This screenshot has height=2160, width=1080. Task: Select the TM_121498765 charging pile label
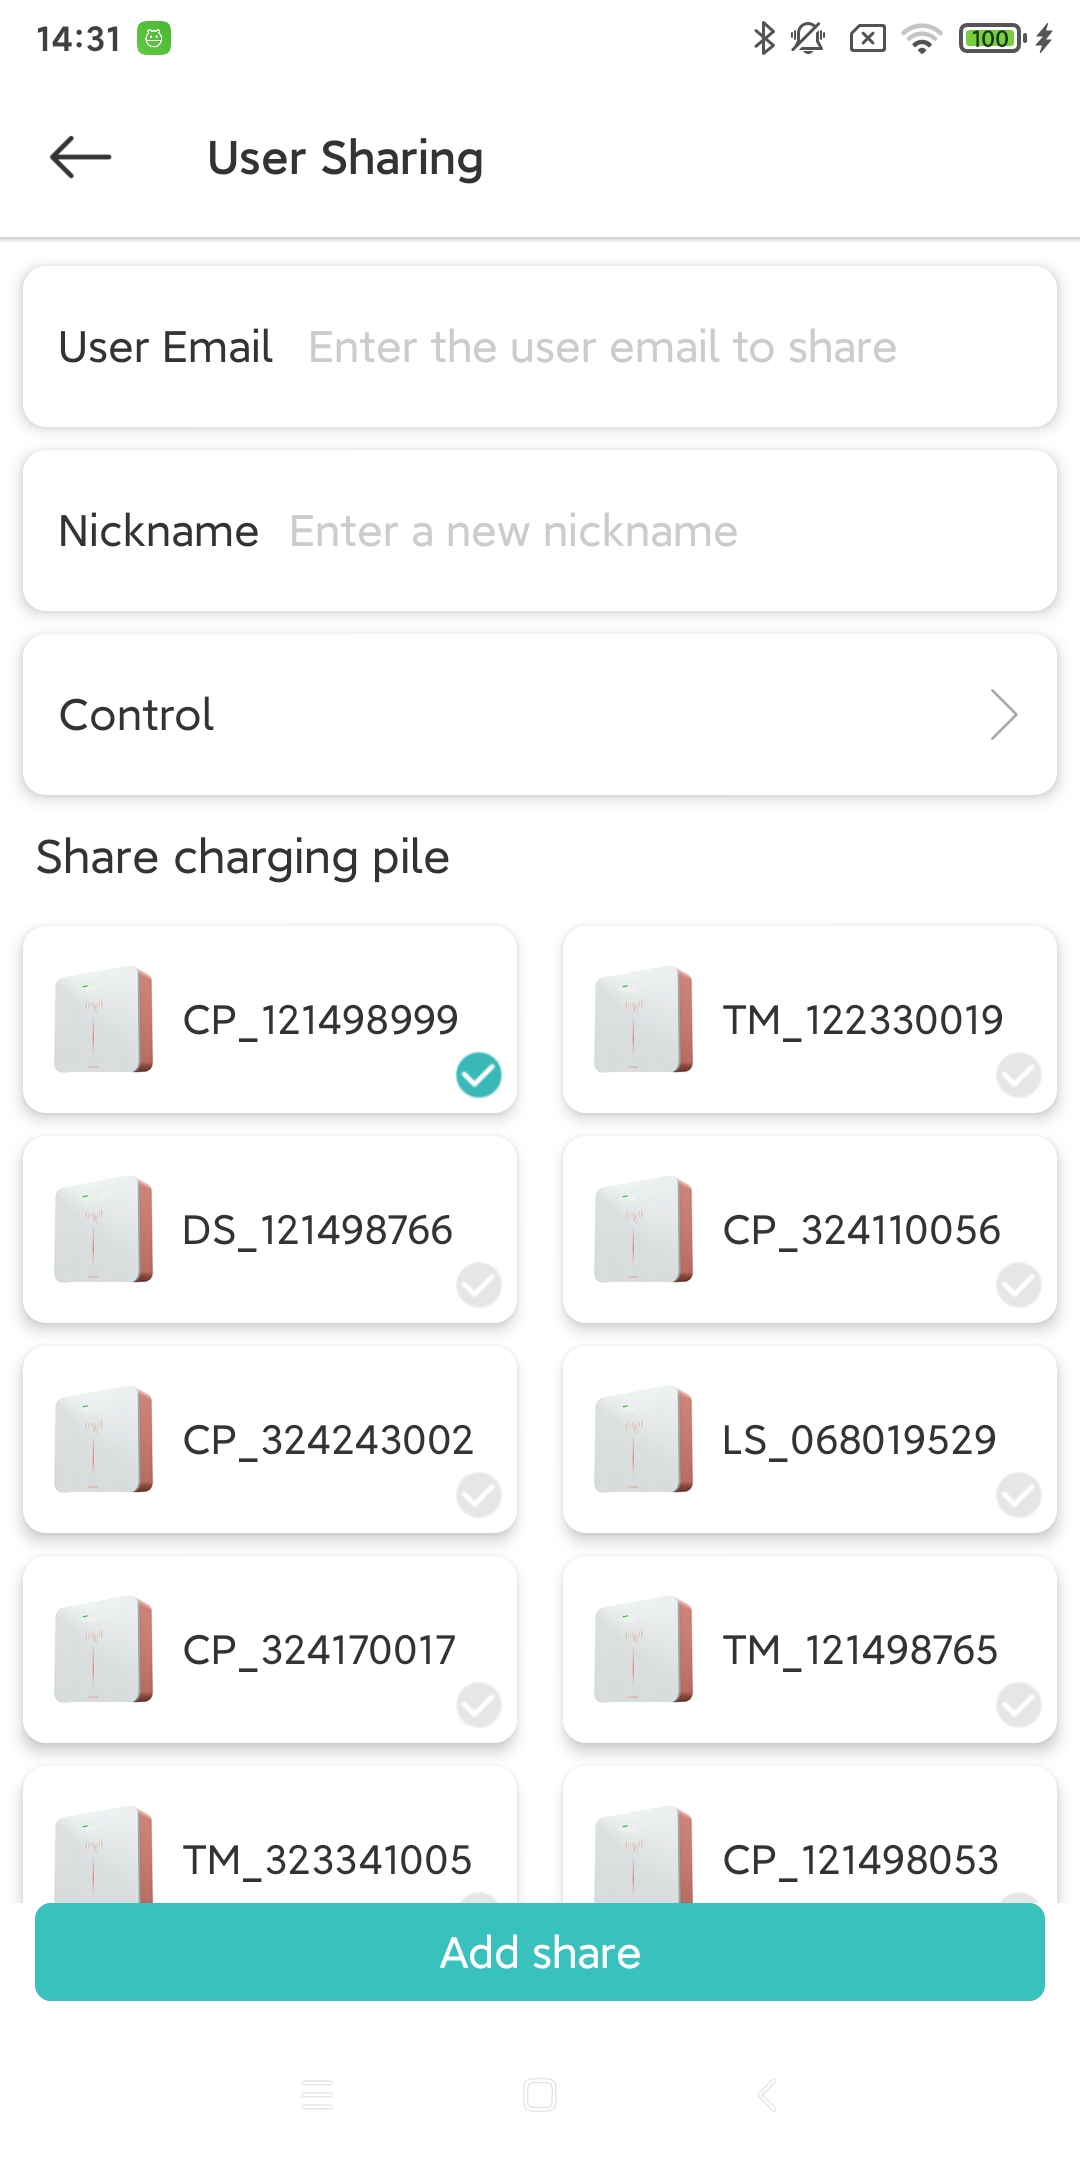pyautogui.click(x=860, y=1650)
